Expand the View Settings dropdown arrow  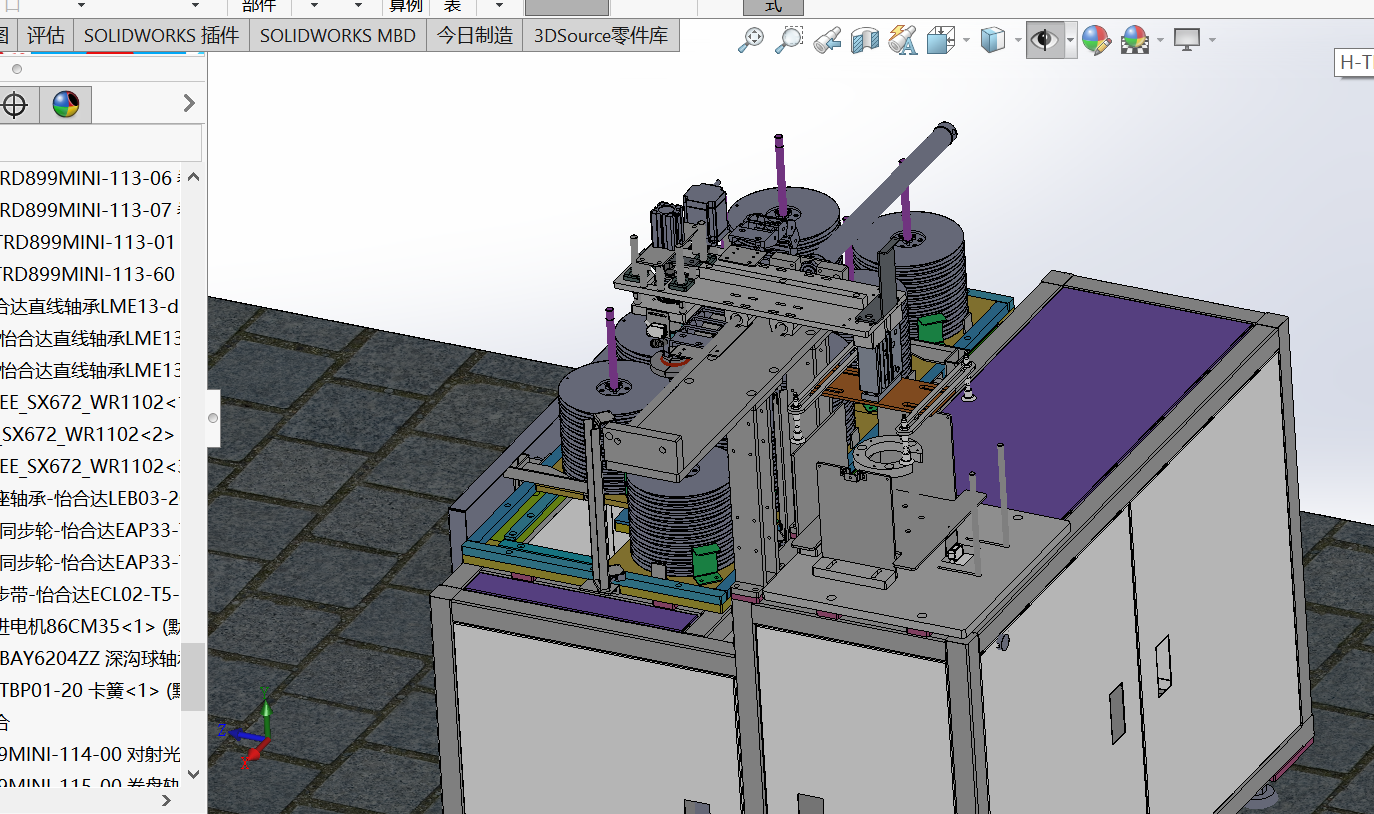(x=1212, y=40)
